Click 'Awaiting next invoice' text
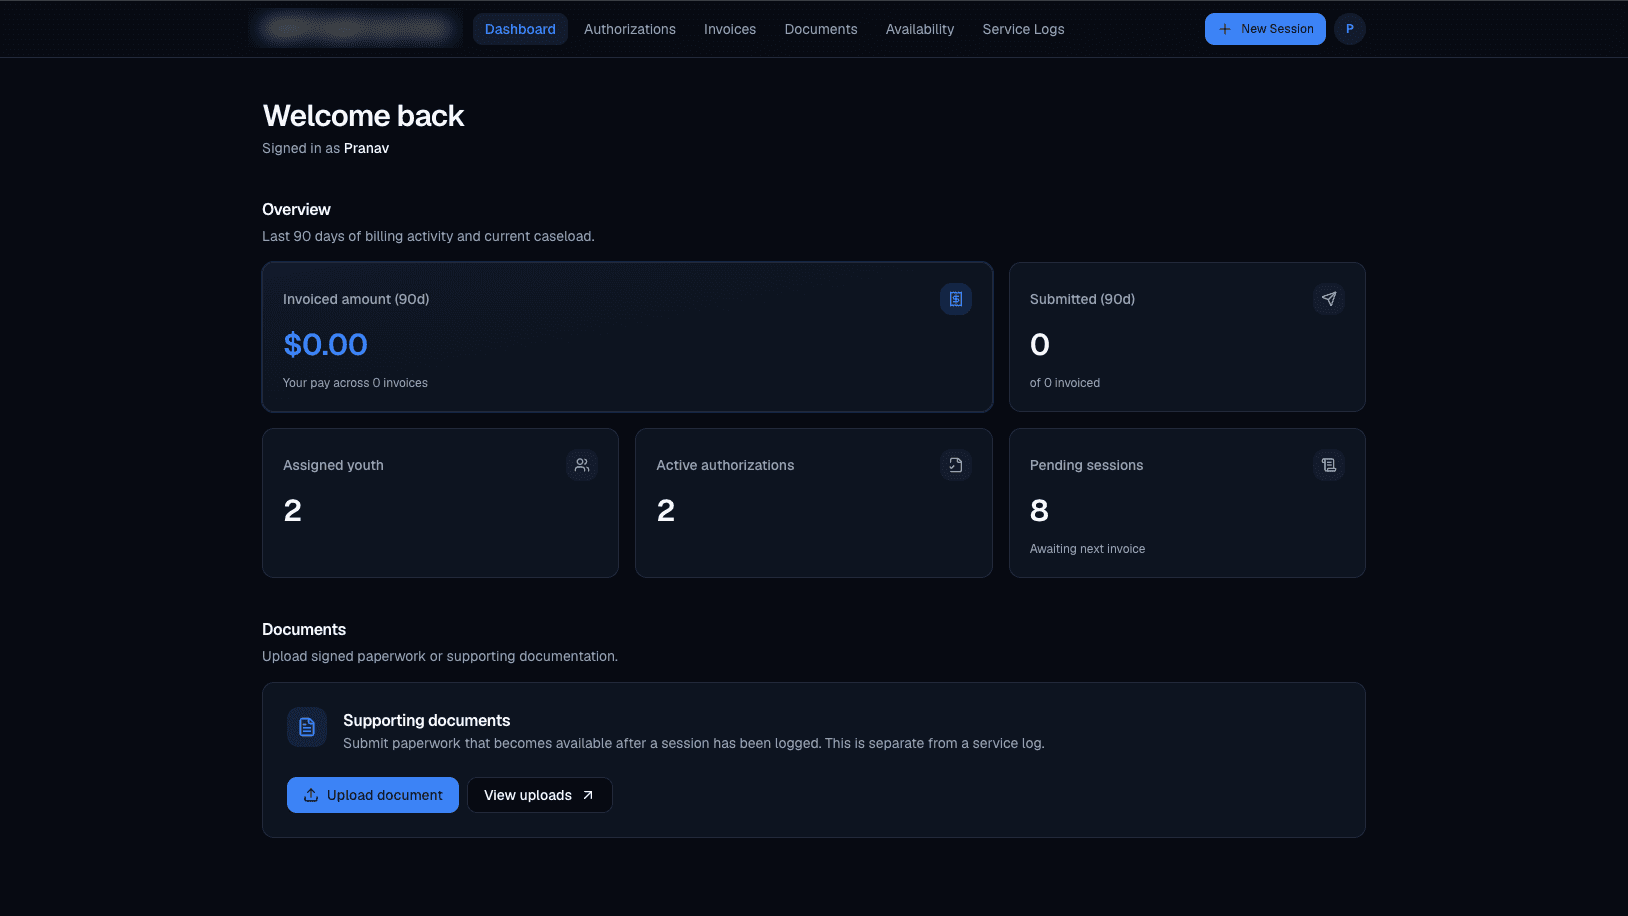This screenshot has width=1628, height=916. coord(1087,549)
